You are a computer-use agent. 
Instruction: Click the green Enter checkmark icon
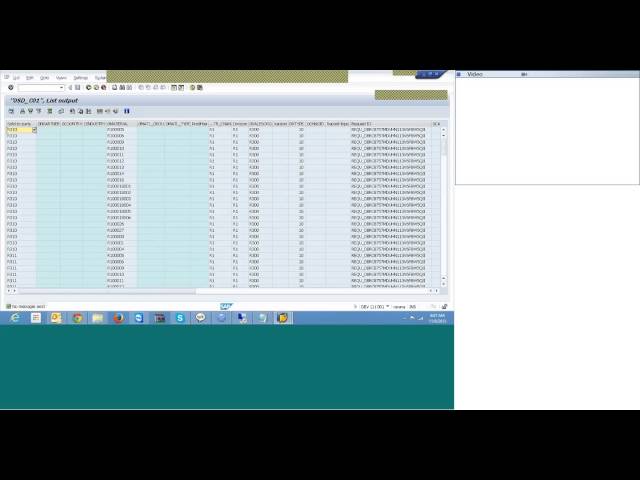(11, 87)
